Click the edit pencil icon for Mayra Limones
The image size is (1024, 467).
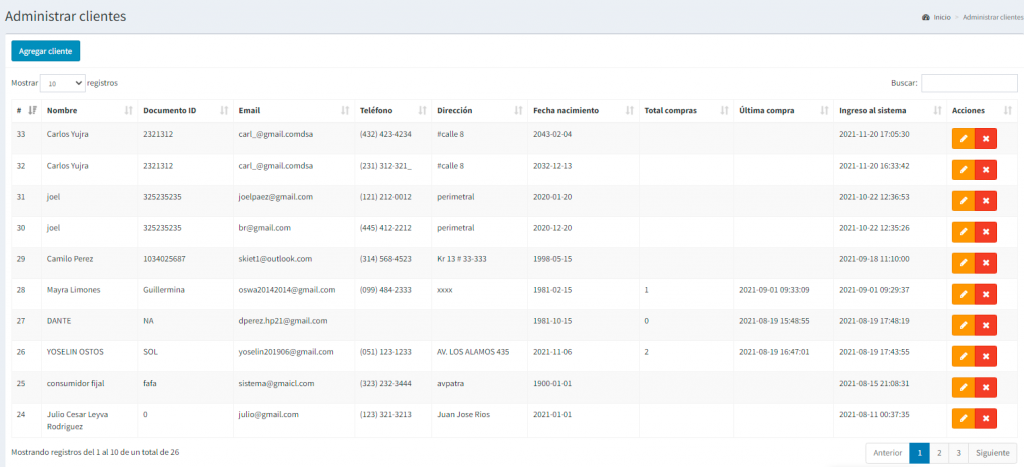[x=963, y=294]
